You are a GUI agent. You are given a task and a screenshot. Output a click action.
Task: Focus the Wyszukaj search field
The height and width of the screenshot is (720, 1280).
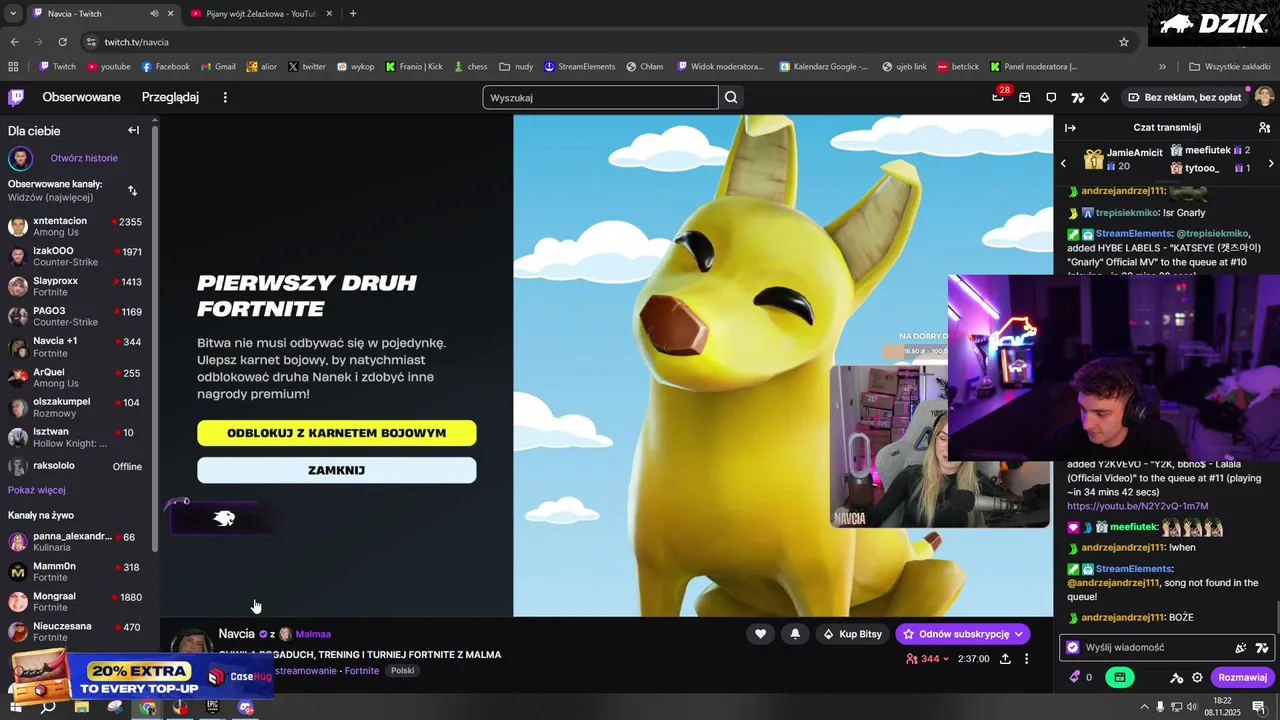pyautogui.click(x=600, y=97)
